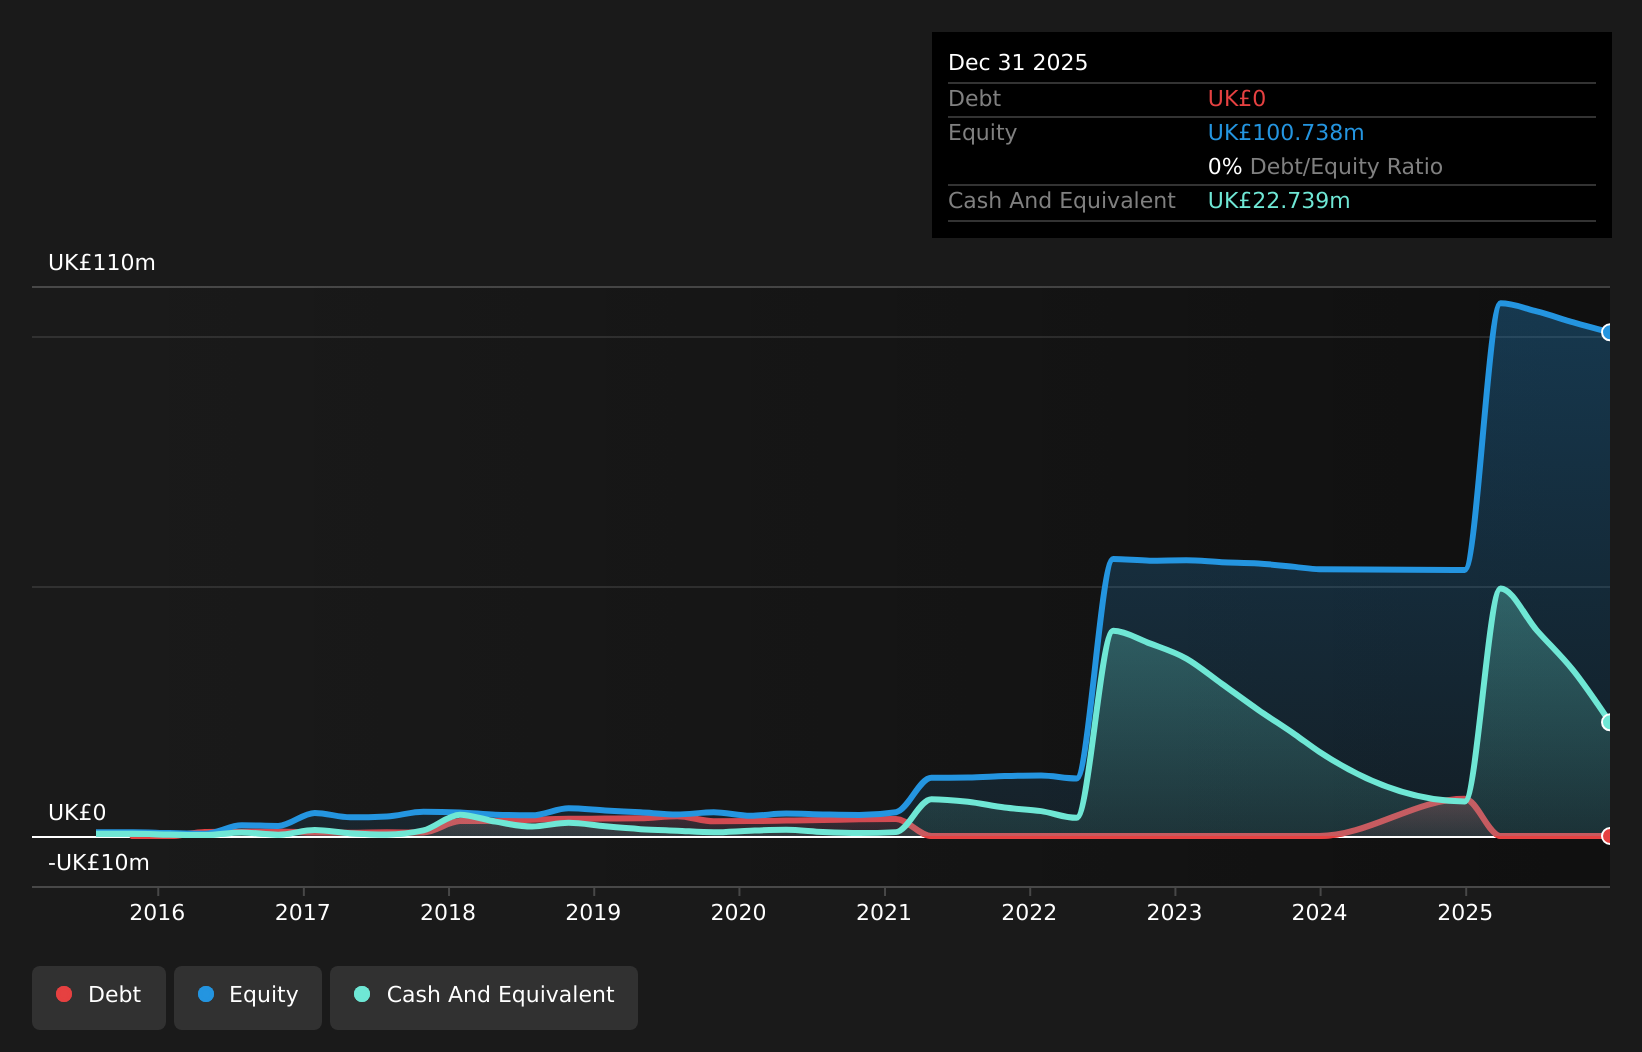The width and height of the screenshot is (1642, 1052).
Task: Click the red UK£0 debt value in tooltip
Action: (x=1237, y=99)
